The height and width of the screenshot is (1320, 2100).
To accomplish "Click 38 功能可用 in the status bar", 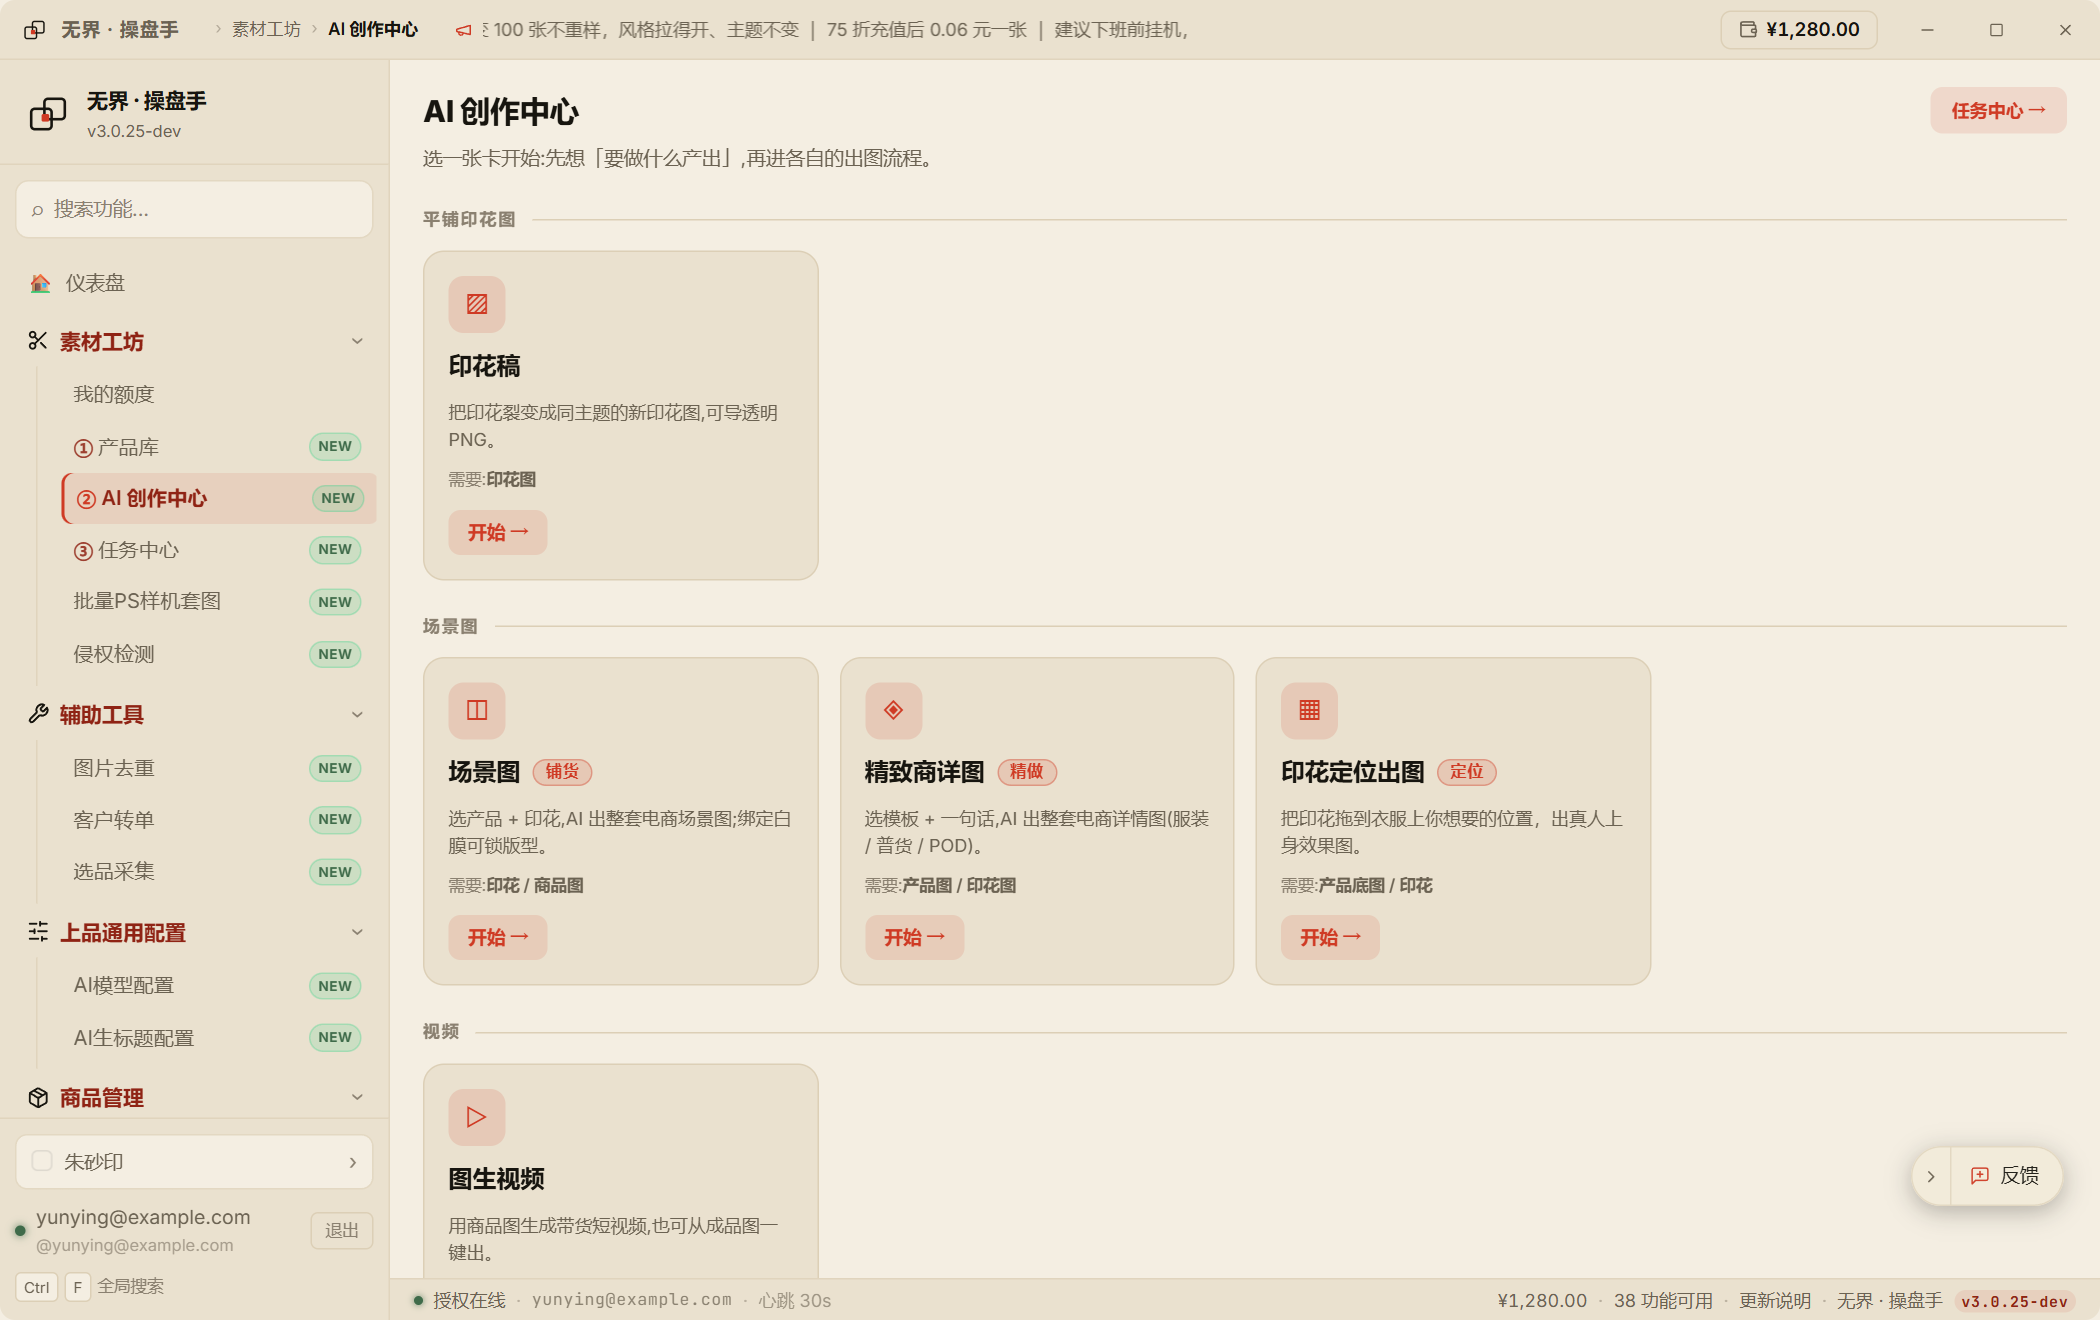I will [1663, 1300].
